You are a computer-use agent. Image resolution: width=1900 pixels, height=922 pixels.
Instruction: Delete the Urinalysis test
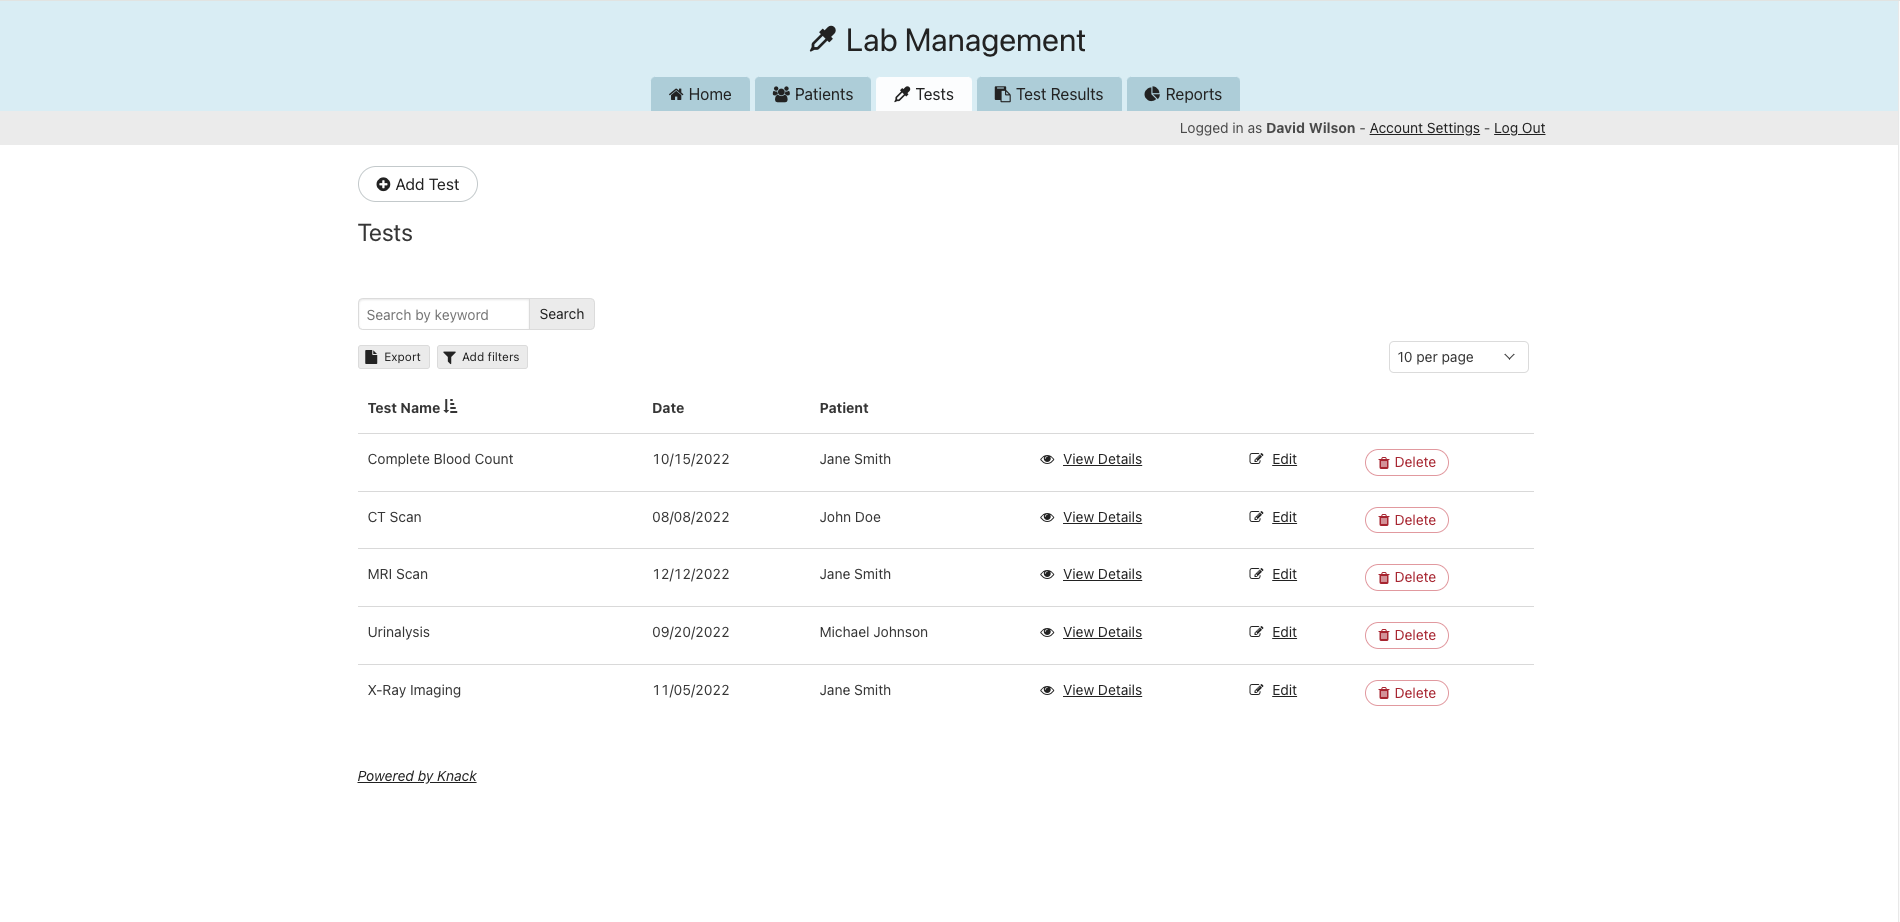pos(1406,635)
